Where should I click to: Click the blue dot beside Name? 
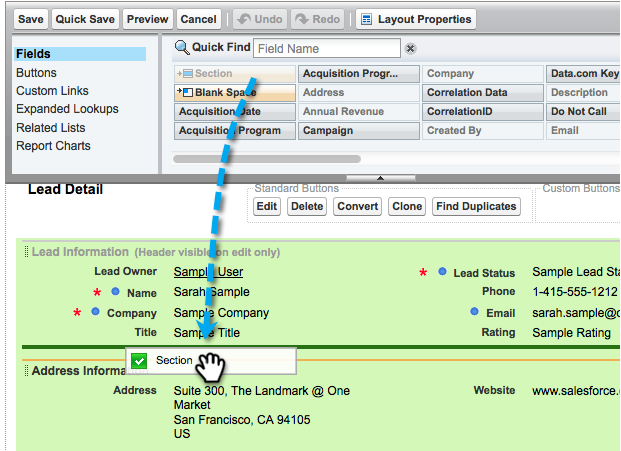click(x=115, y=291)
